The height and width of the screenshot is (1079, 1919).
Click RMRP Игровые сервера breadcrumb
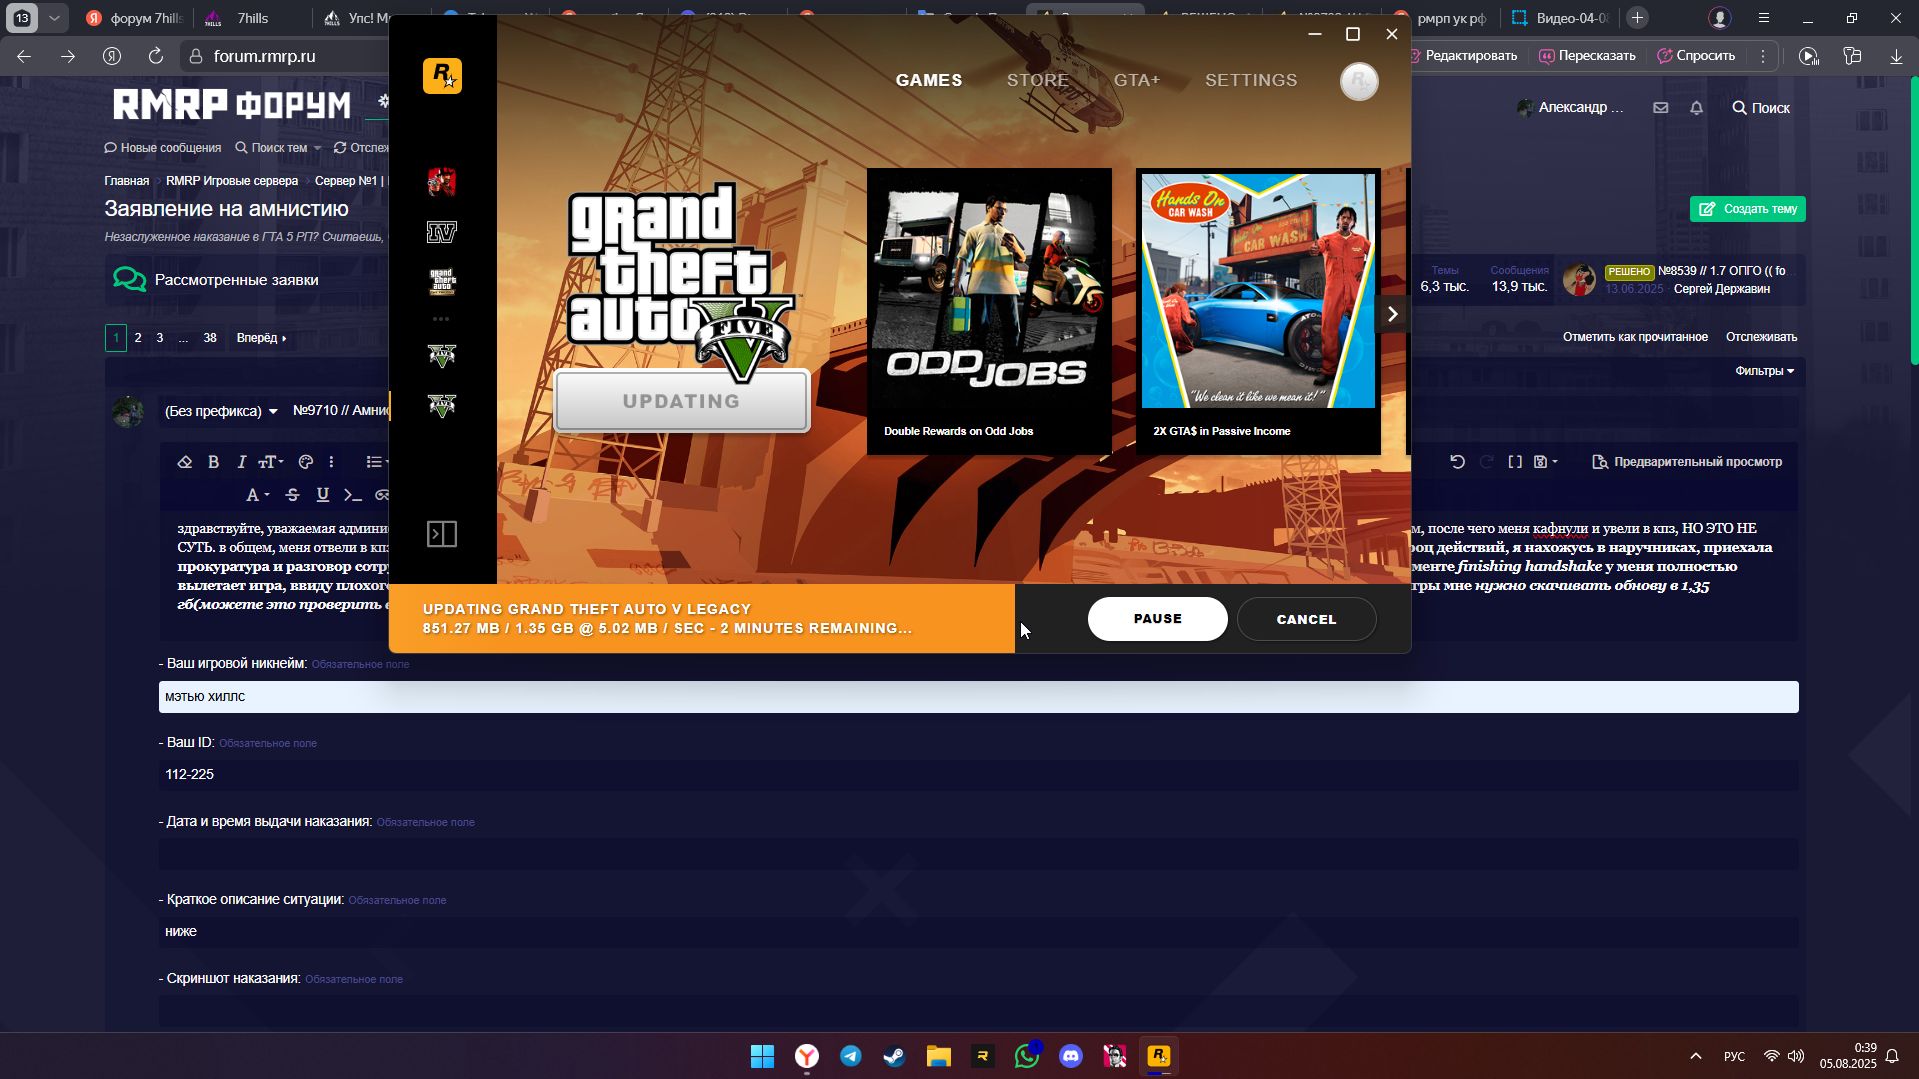point(232,181)
